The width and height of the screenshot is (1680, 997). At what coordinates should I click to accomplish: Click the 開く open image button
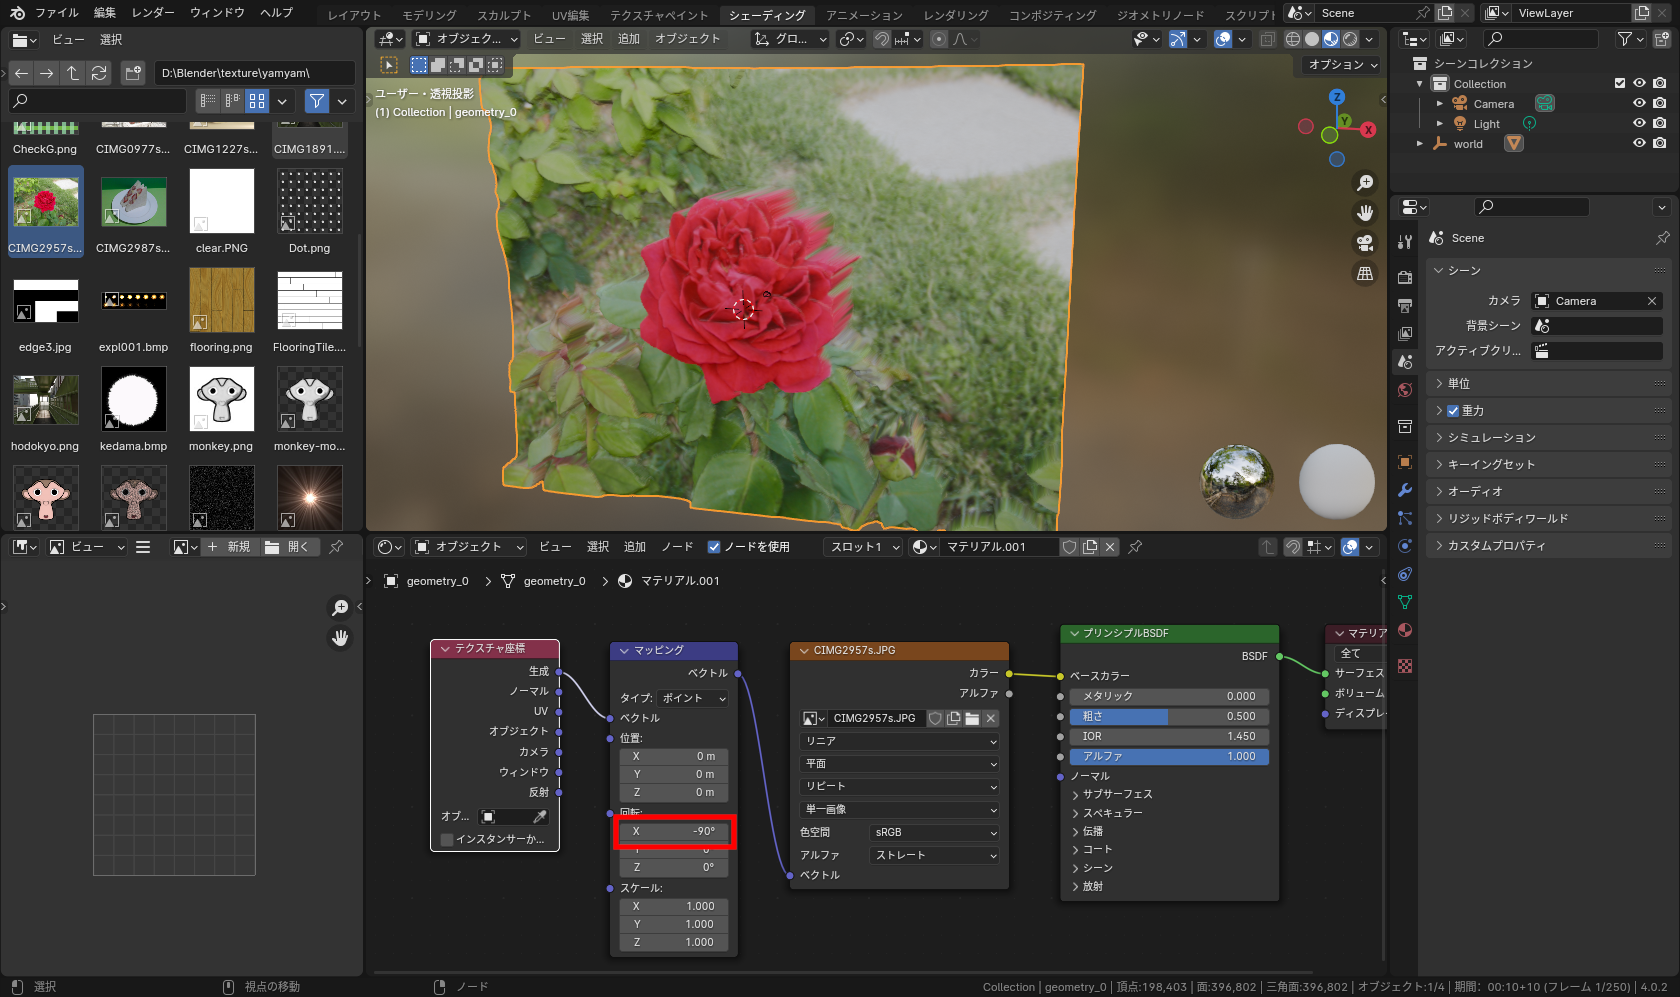[x=288, y=547]
